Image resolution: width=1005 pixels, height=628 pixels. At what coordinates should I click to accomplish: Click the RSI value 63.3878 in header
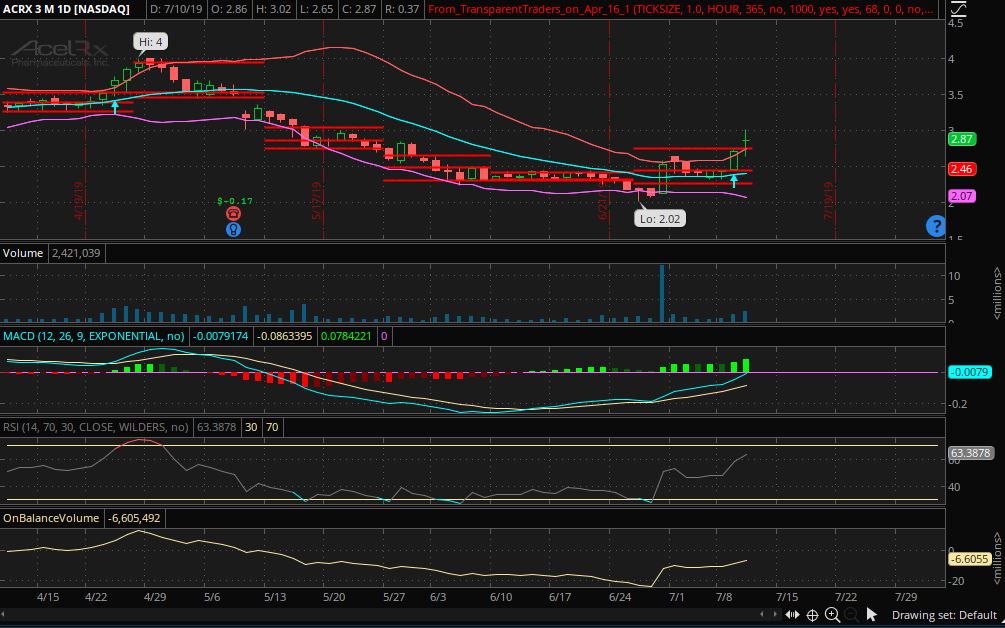click(217, 427)
